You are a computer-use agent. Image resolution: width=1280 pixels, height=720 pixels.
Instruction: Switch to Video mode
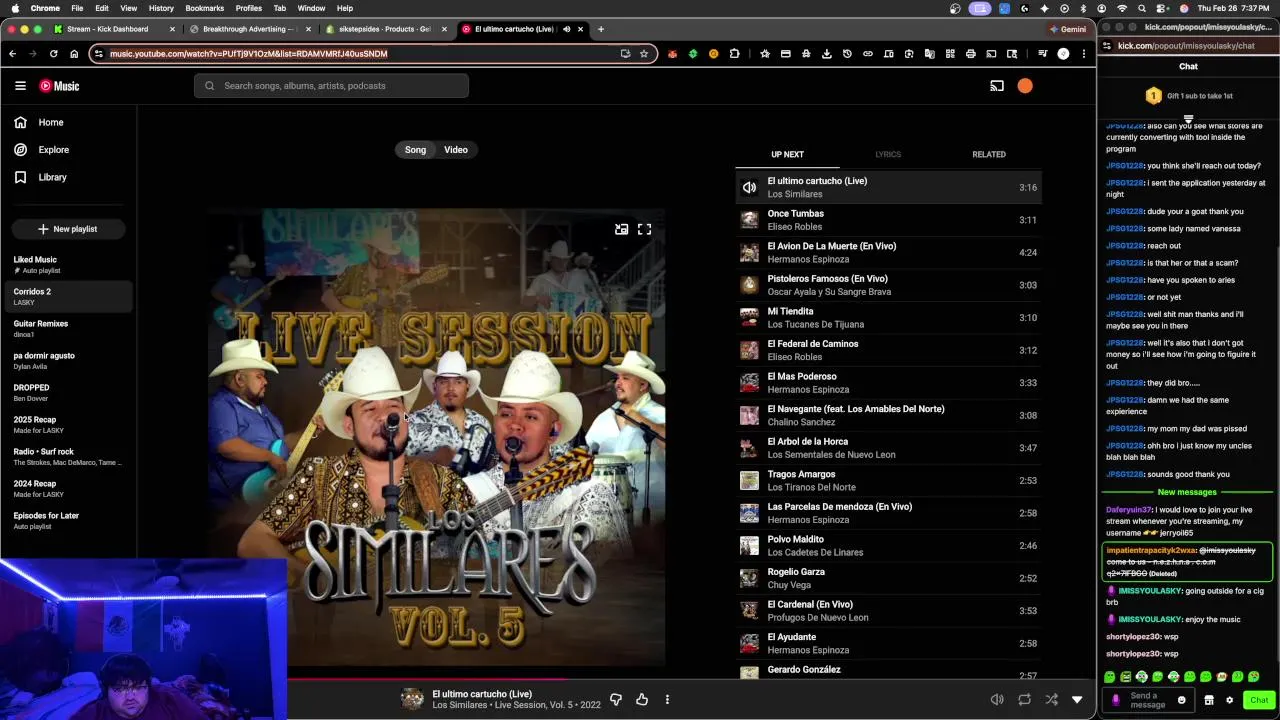tap(456, 150)
